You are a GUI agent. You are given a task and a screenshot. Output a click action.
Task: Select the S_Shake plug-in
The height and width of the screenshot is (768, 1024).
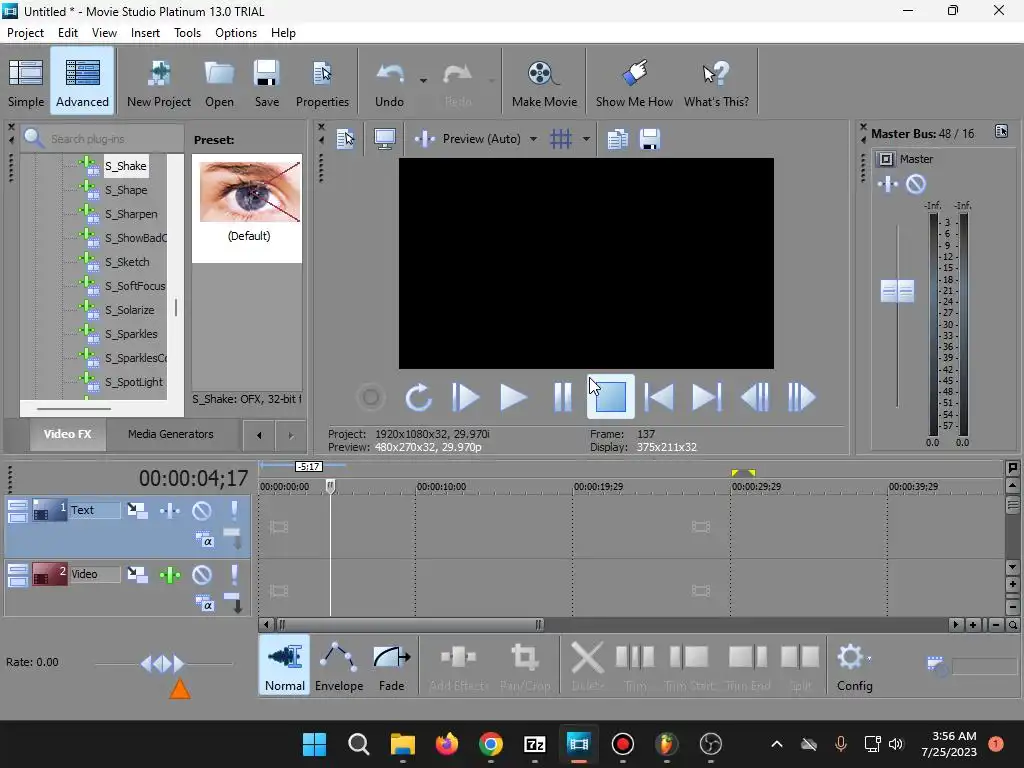pos(125,166)
